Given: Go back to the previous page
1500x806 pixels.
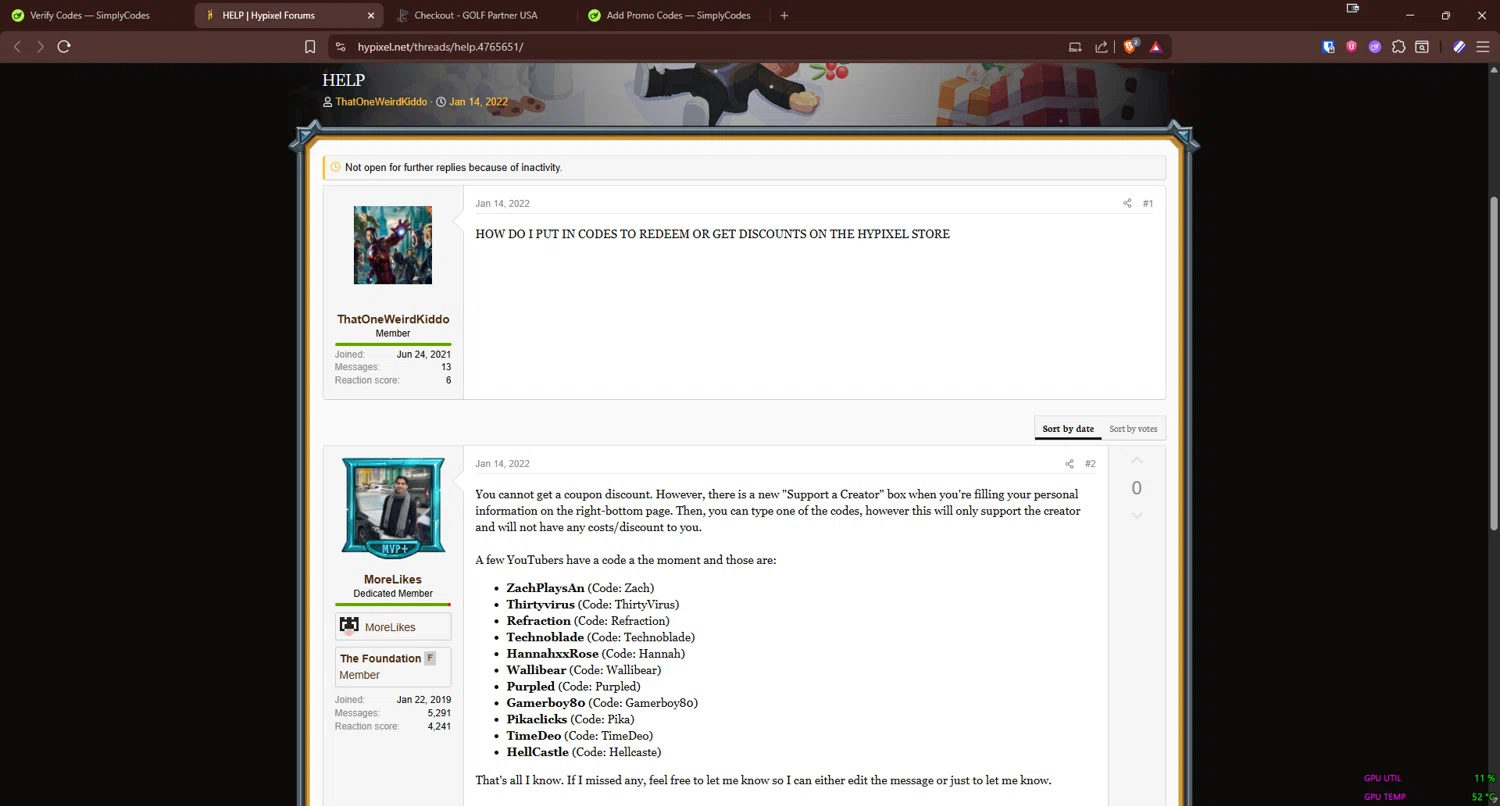Looking at the screenshot, I should [x=17, y=46].
